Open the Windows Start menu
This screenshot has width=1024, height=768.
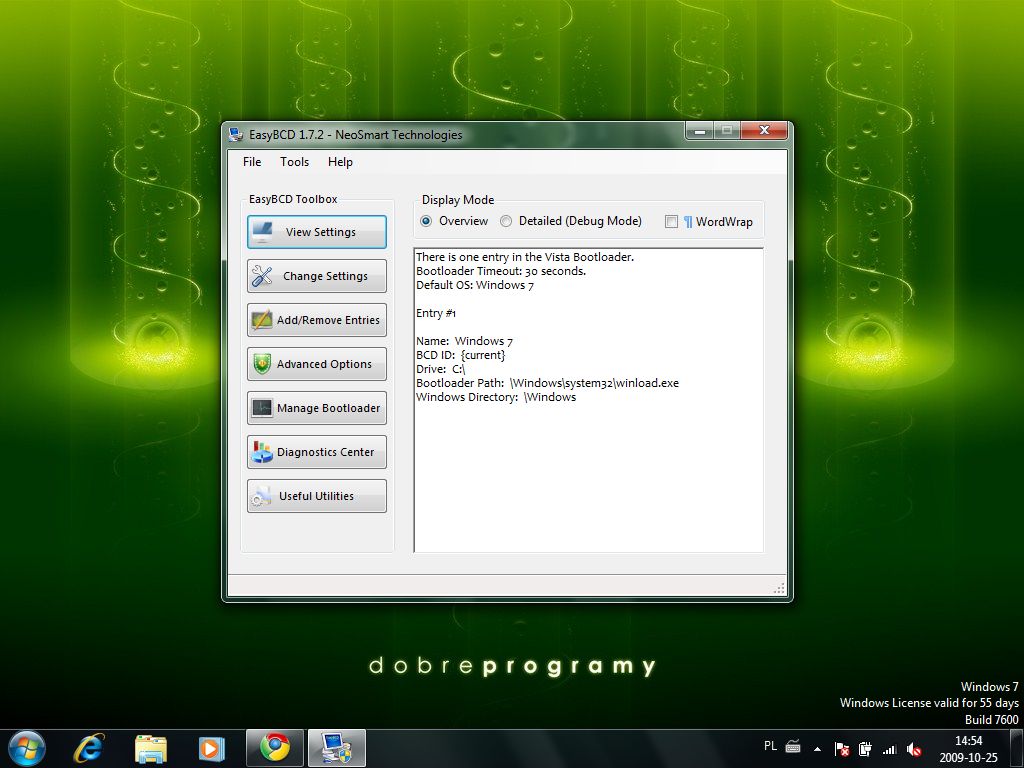tap(26, 747)
